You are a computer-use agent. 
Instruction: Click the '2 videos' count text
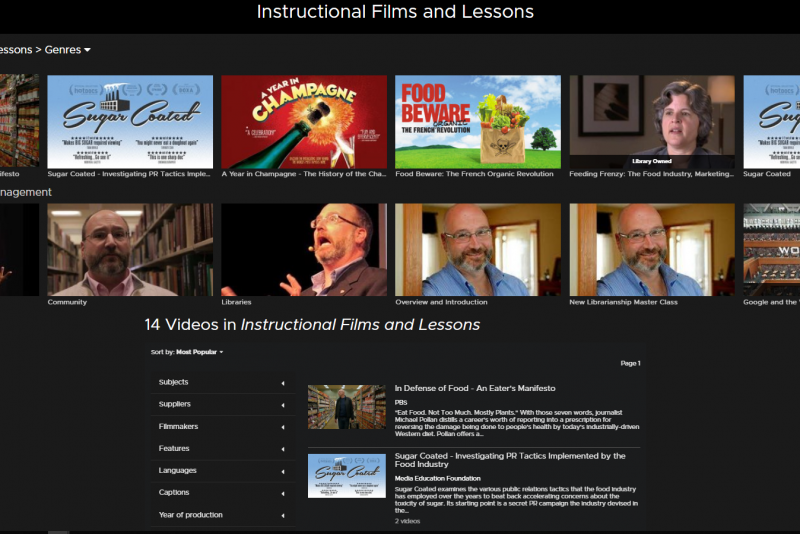407,521
